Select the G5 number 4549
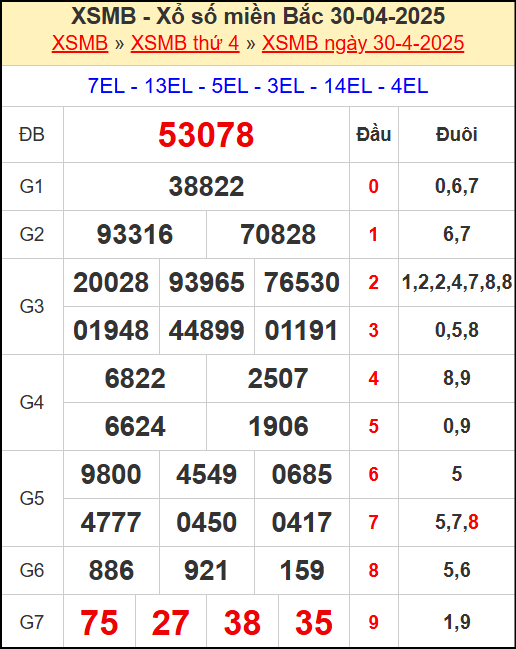 (206, 474)
